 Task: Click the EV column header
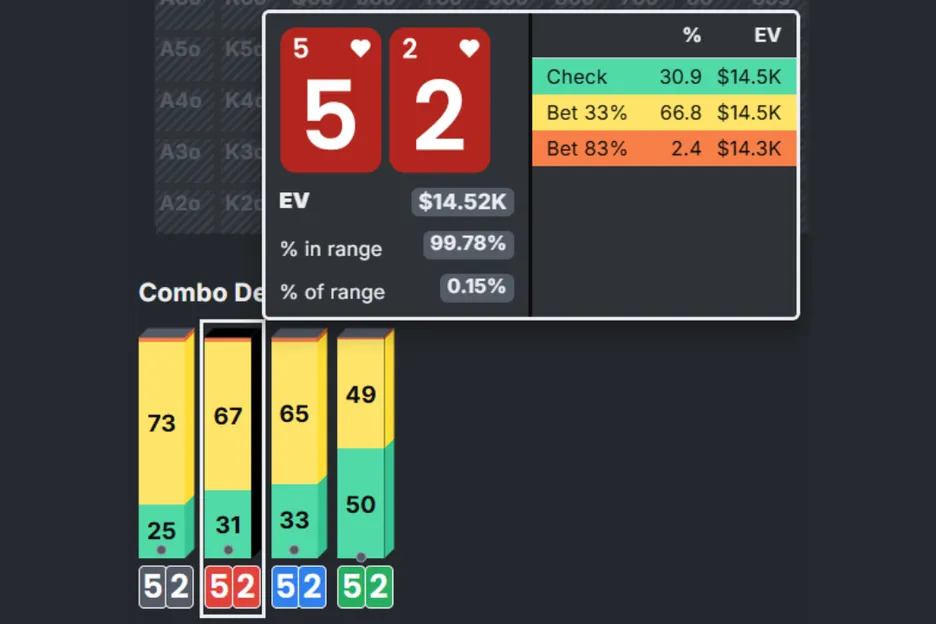(x=767, y=36)
